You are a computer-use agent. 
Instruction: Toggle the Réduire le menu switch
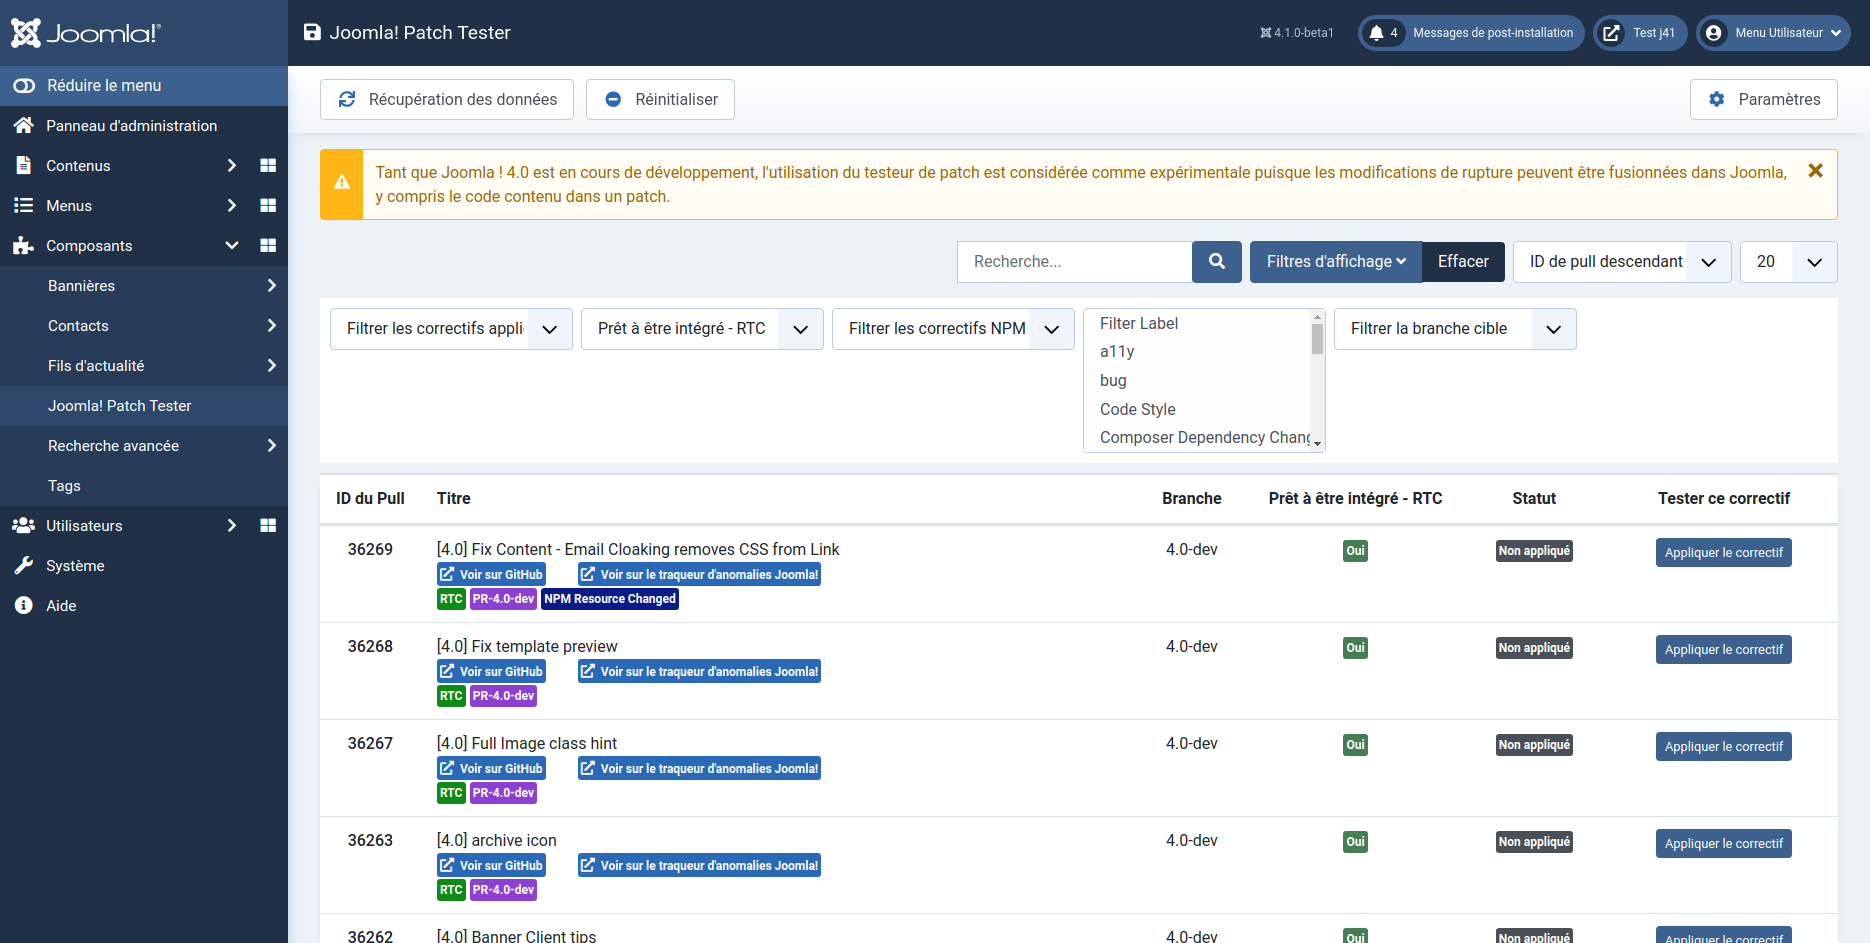pyautogui.click(x=24, y=86)
